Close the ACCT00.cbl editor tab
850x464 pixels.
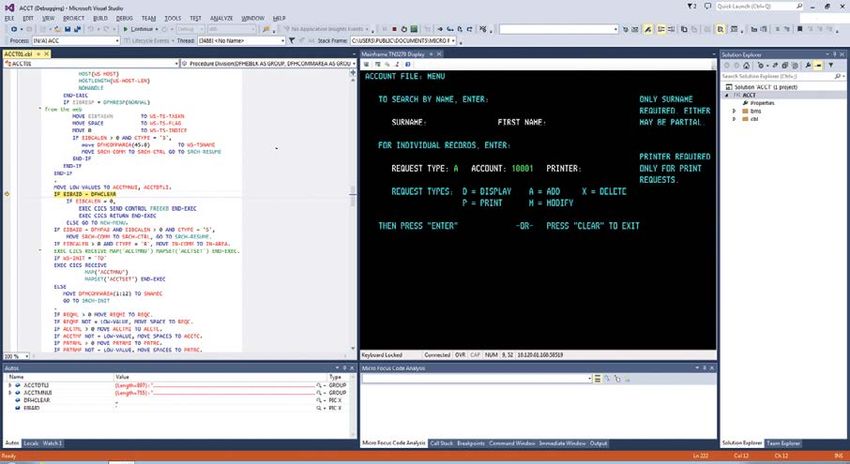[x=47, y=54]
